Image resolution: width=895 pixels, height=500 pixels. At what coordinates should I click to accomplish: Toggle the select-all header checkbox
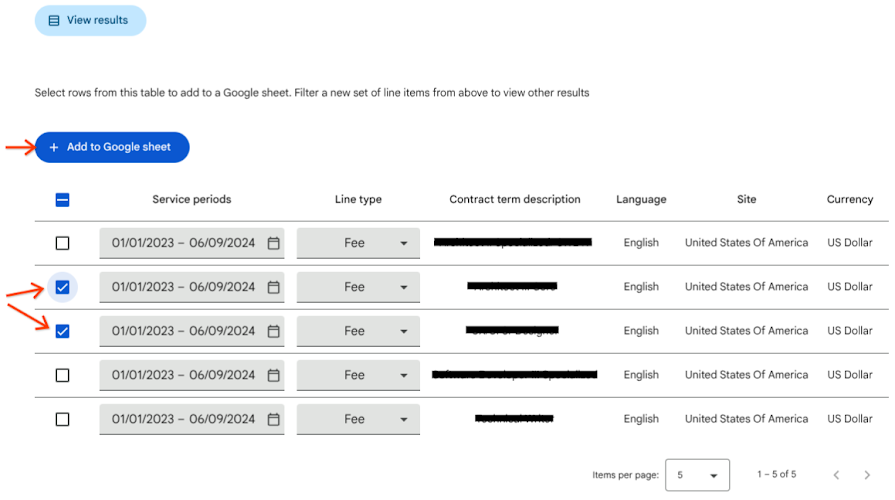pyautogui.click(x=62, y=200)
